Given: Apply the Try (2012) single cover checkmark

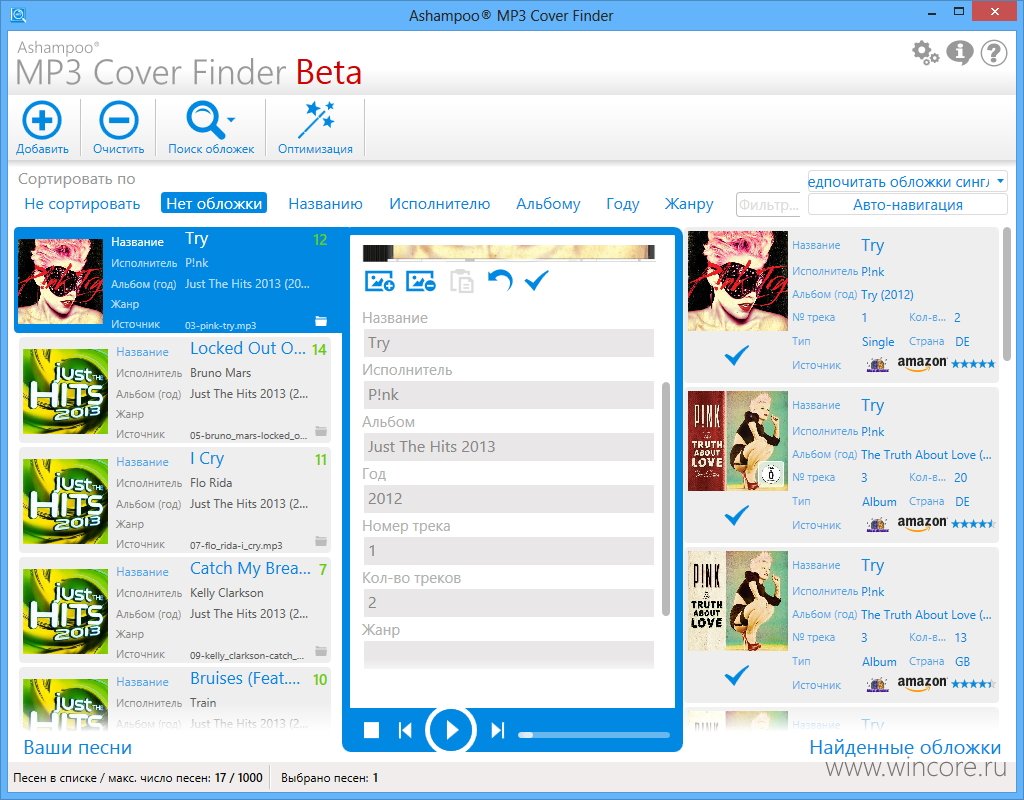Looking at the screenshot, I should click(737, 355).
